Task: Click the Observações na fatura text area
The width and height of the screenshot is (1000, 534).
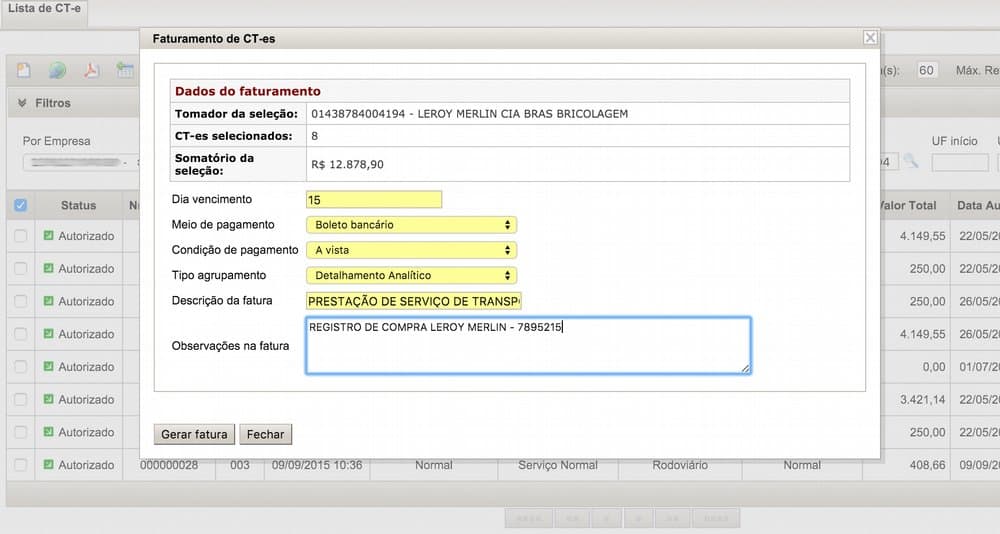Action: (x=528, y=345)
